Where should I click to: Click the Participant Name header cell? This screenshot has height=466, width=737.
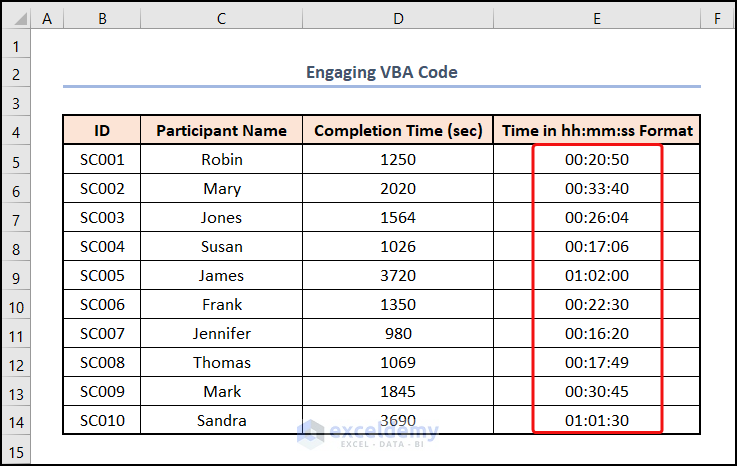[x=221, y=131]
